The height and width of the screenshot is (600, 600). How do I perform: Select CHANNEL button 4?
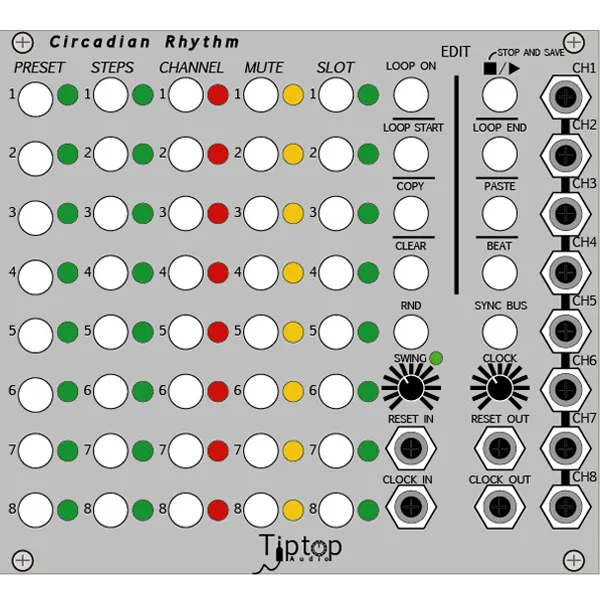[186, 273]
